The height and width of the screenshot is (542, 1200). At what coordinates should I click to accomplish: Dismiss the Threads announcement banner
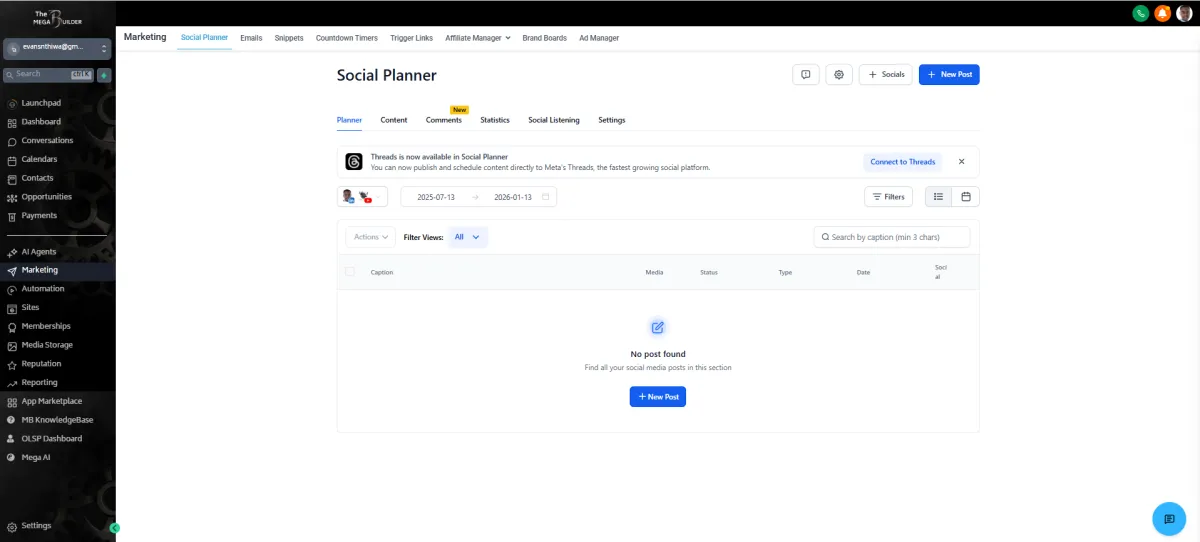pos(962,161)
